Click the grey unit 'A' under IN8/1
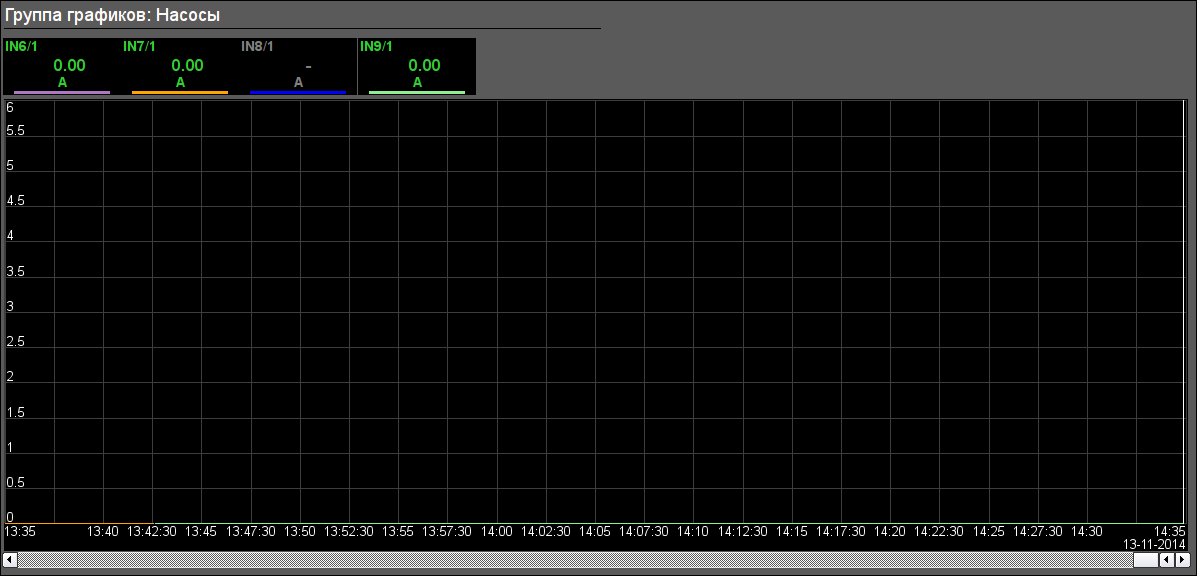This screenshot has width=1197, height=576. click(x=298, y=82)
